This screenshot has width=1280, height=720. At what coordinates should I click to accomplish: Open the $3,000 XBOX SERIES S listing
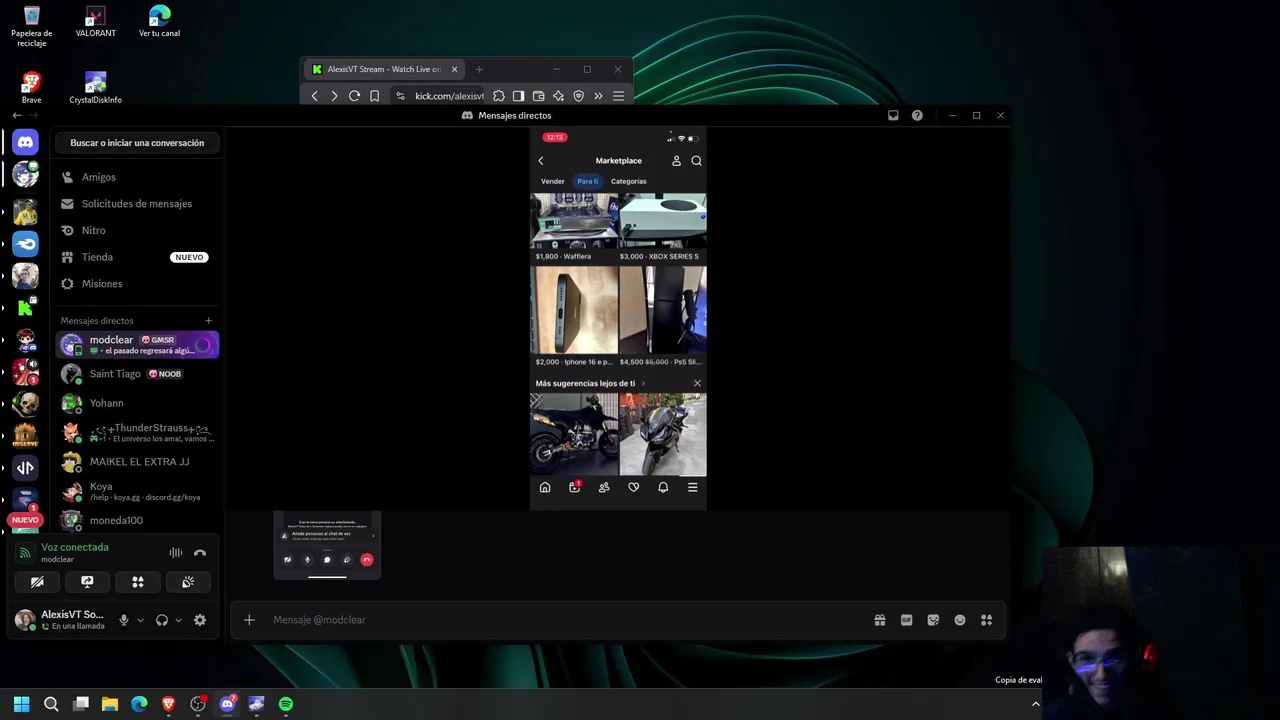(663, 228)
